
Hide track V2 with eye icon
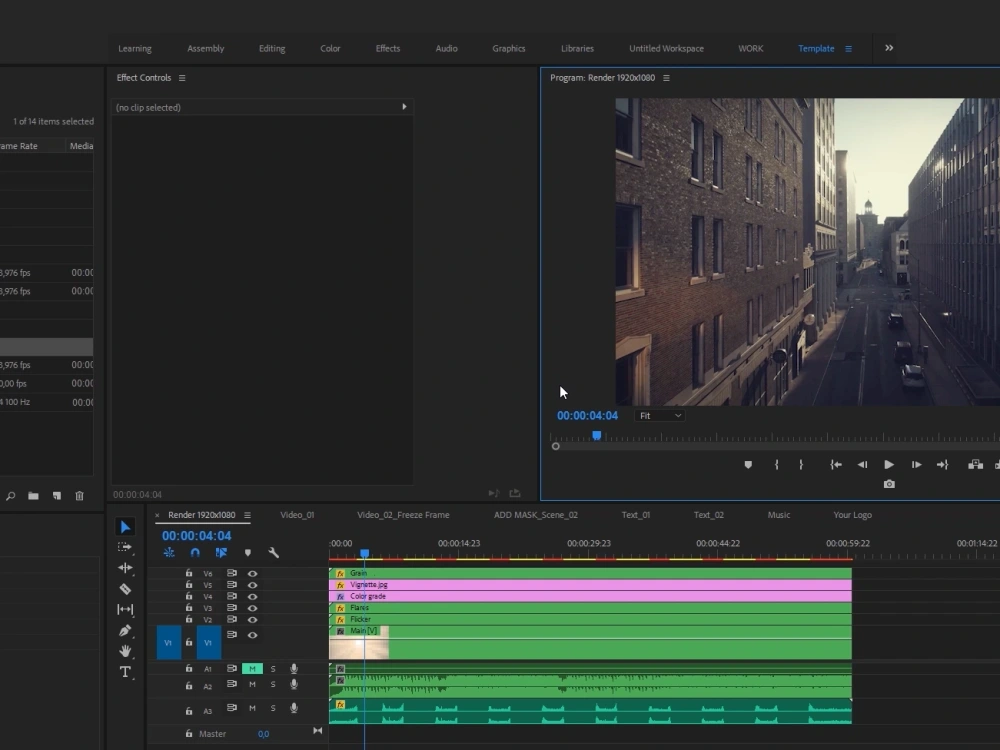click(x=253, y=619)
